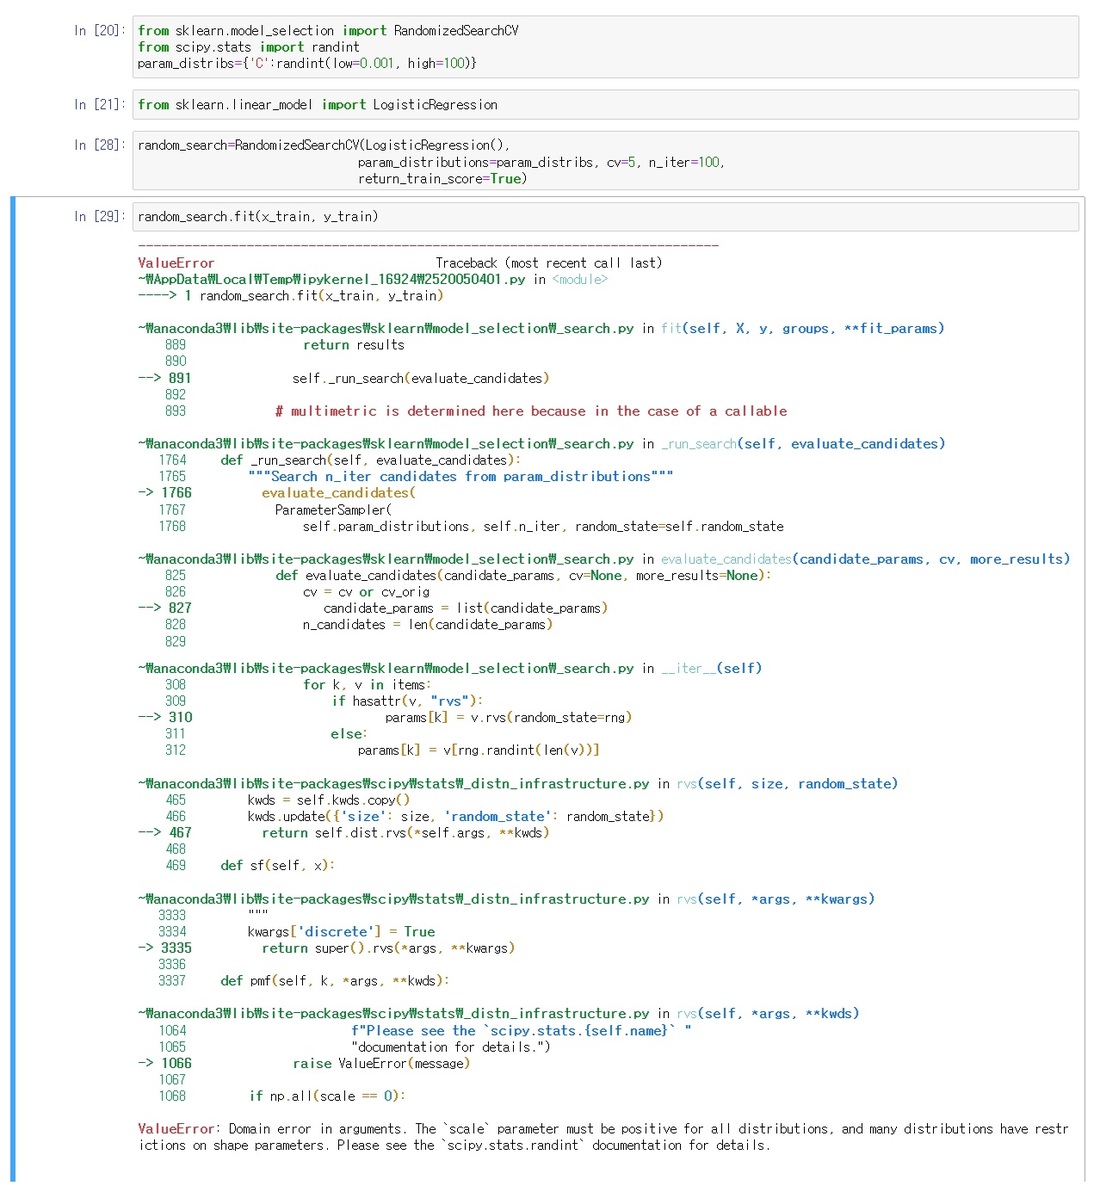Screen dimensions: 1100x1192
Task: Click 'Traceback (most recent call last)' text
Action: pyautogui.click(x=548, y=263)
